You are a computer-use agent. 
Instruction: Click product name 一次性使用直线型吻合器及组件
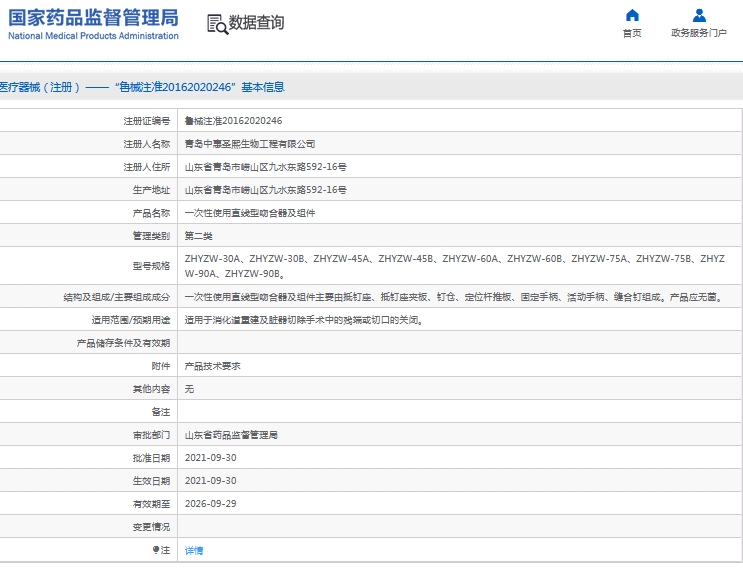pyautogui.click(x=250, y=213)
